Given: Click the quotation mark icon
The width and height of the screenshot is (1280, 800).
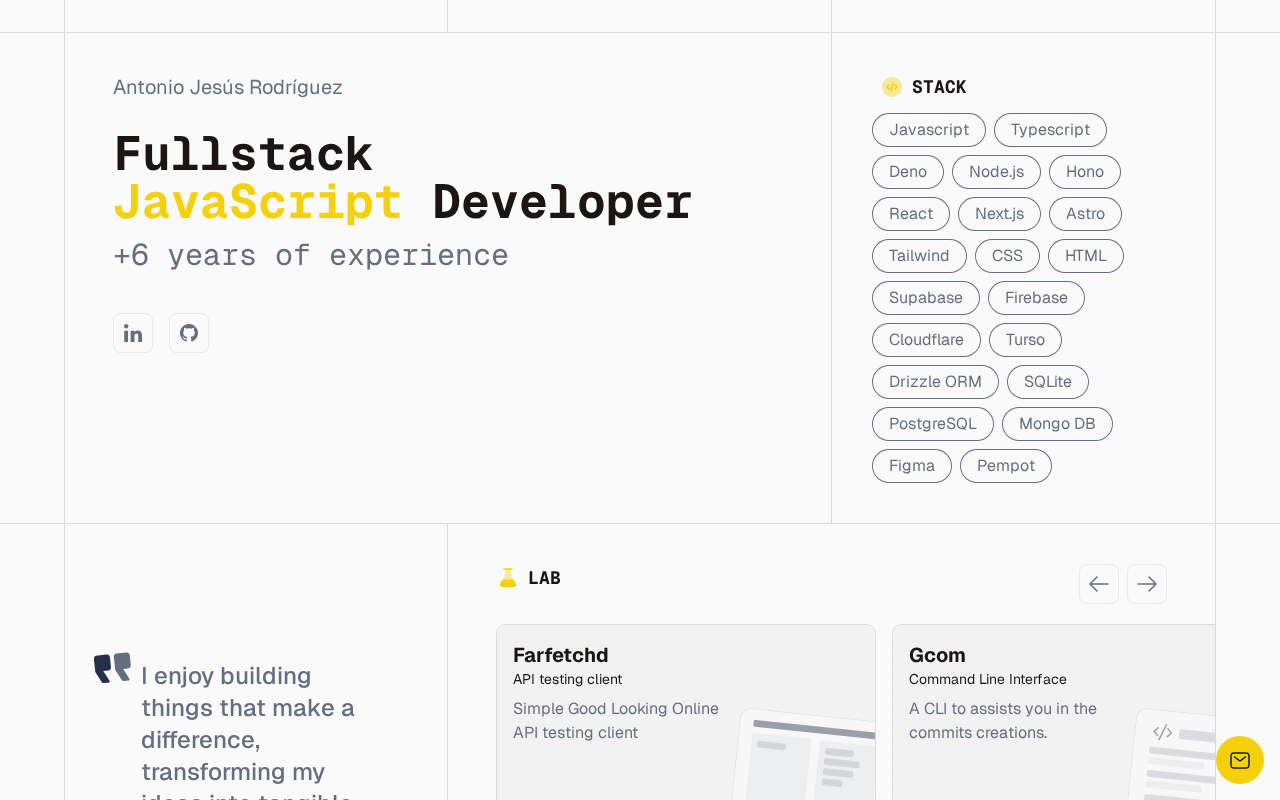Looking at the screenshot, I should tap(113, 668).
